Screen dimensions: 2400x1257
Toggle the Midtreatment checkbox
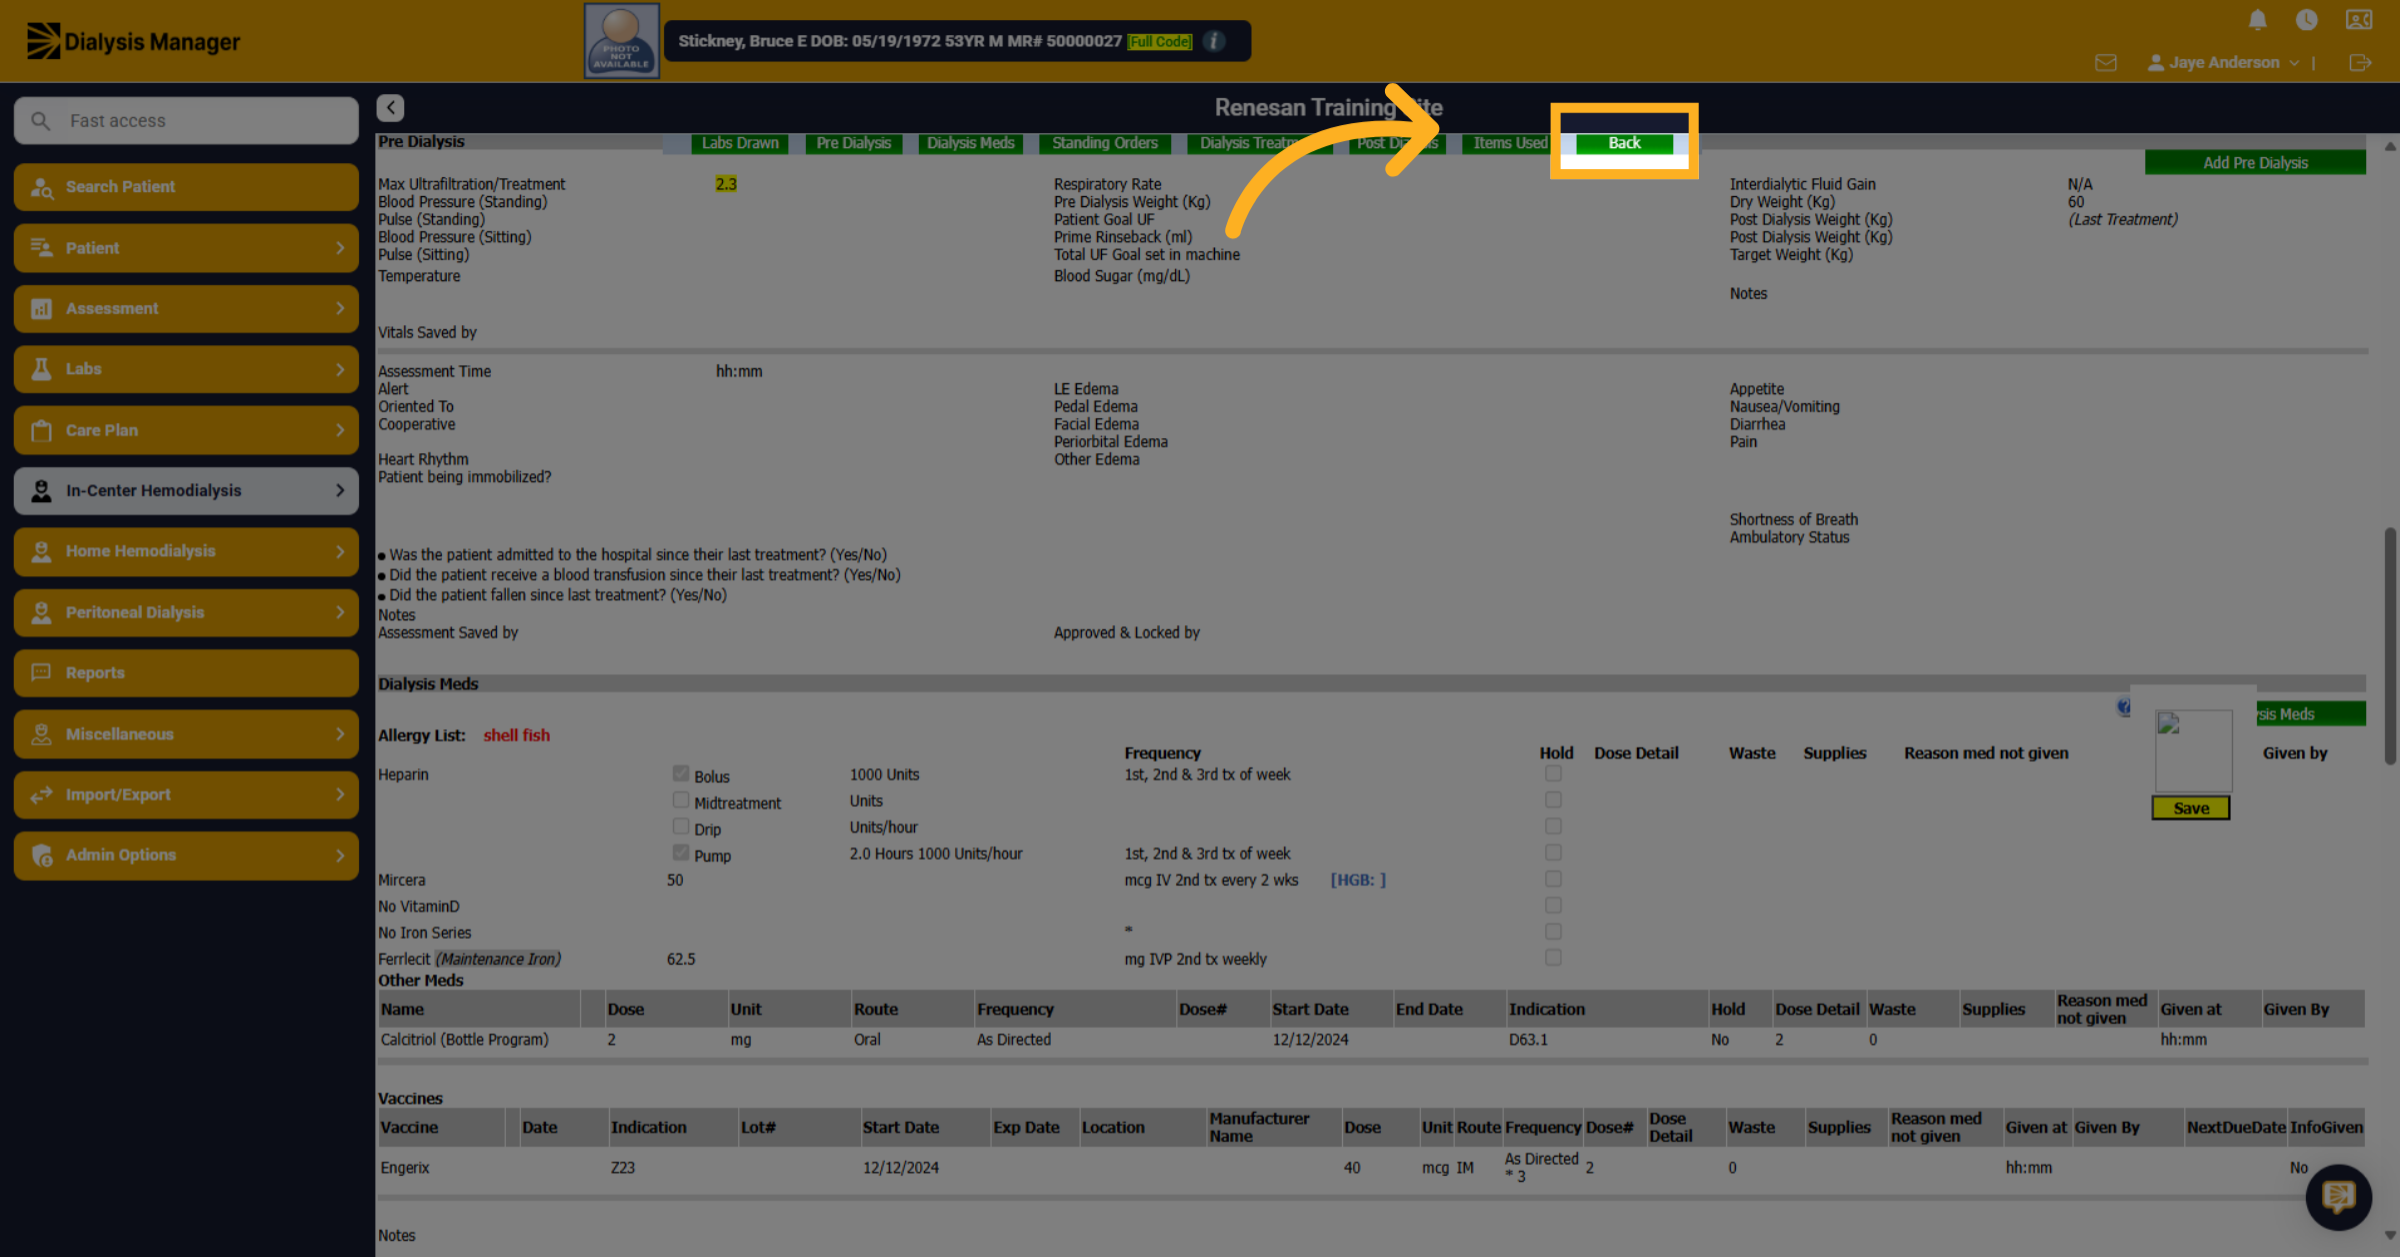[x=681, y=800]
